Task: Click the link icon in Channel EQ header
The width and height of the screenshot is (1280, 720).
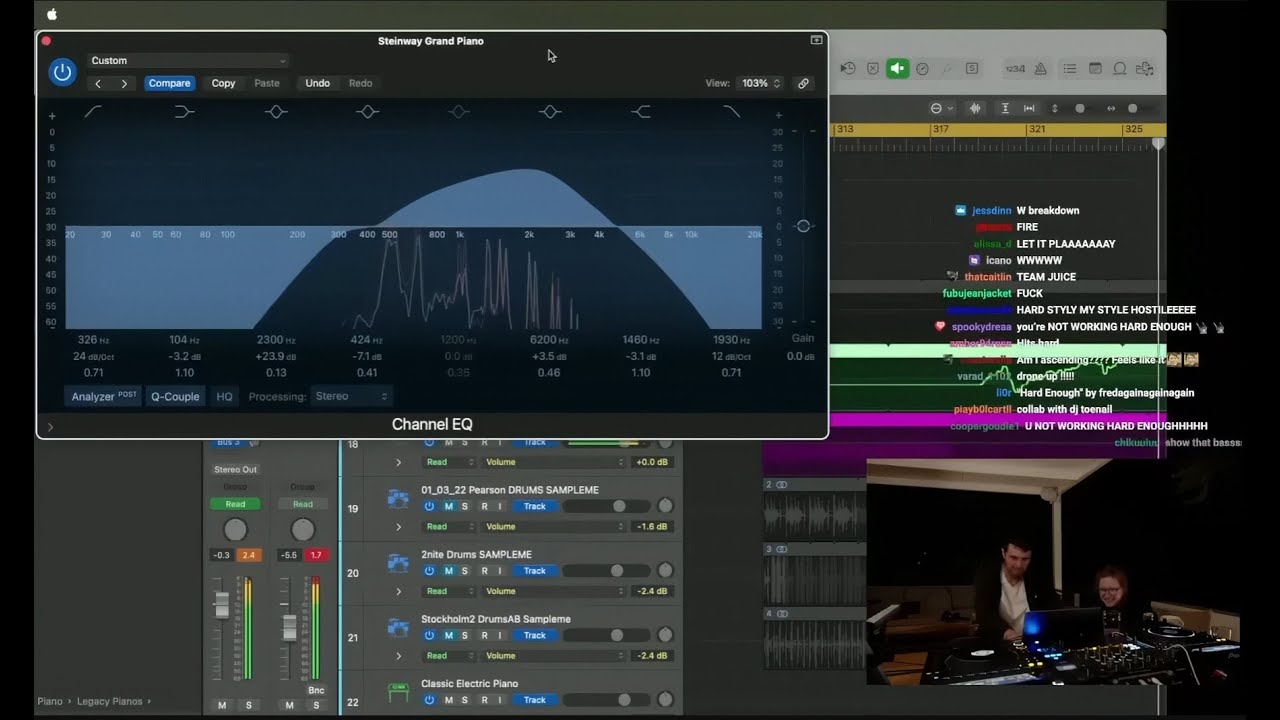Action: (x=803, y=83)
